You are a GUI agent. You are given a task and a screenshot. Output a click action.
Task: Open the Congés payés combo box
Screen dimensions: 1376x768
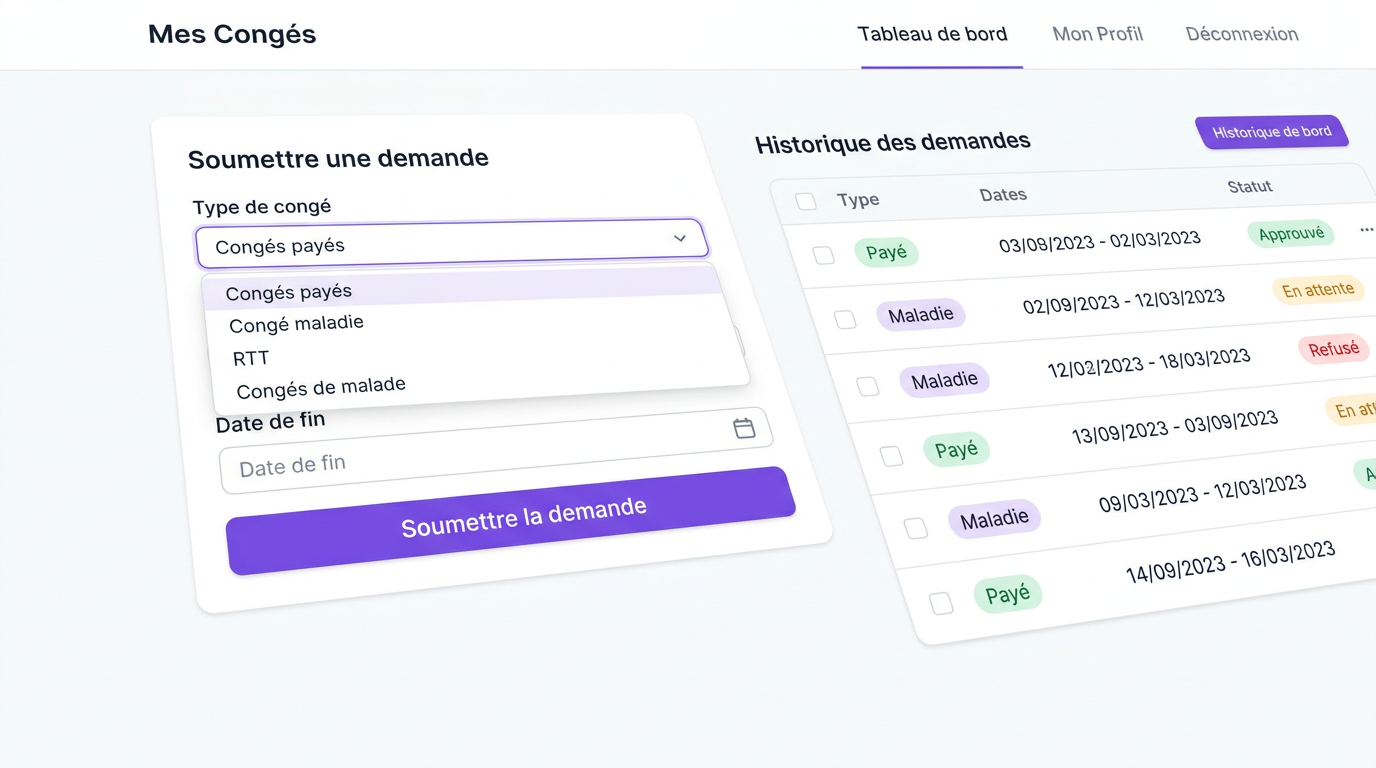click(452, 243)
